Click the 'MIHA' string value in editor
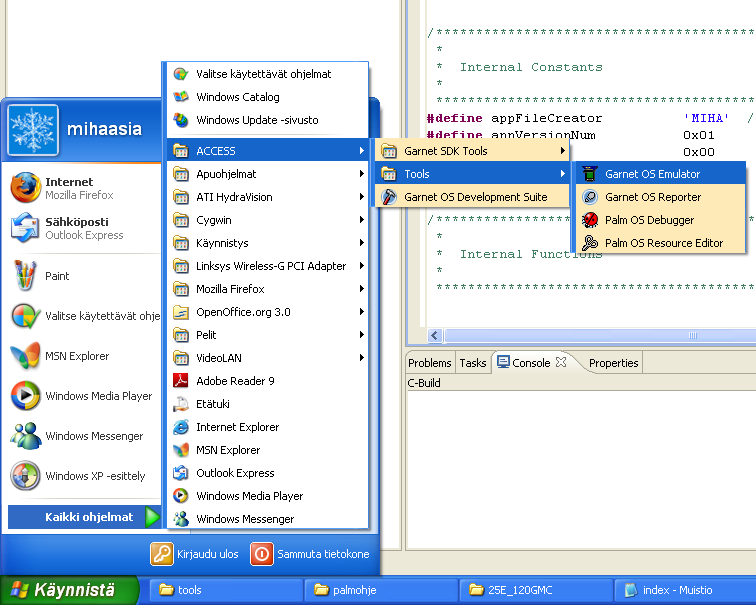The height and width of the screenshot is (605, 756). pyautogui.click(x=706, y=118)
